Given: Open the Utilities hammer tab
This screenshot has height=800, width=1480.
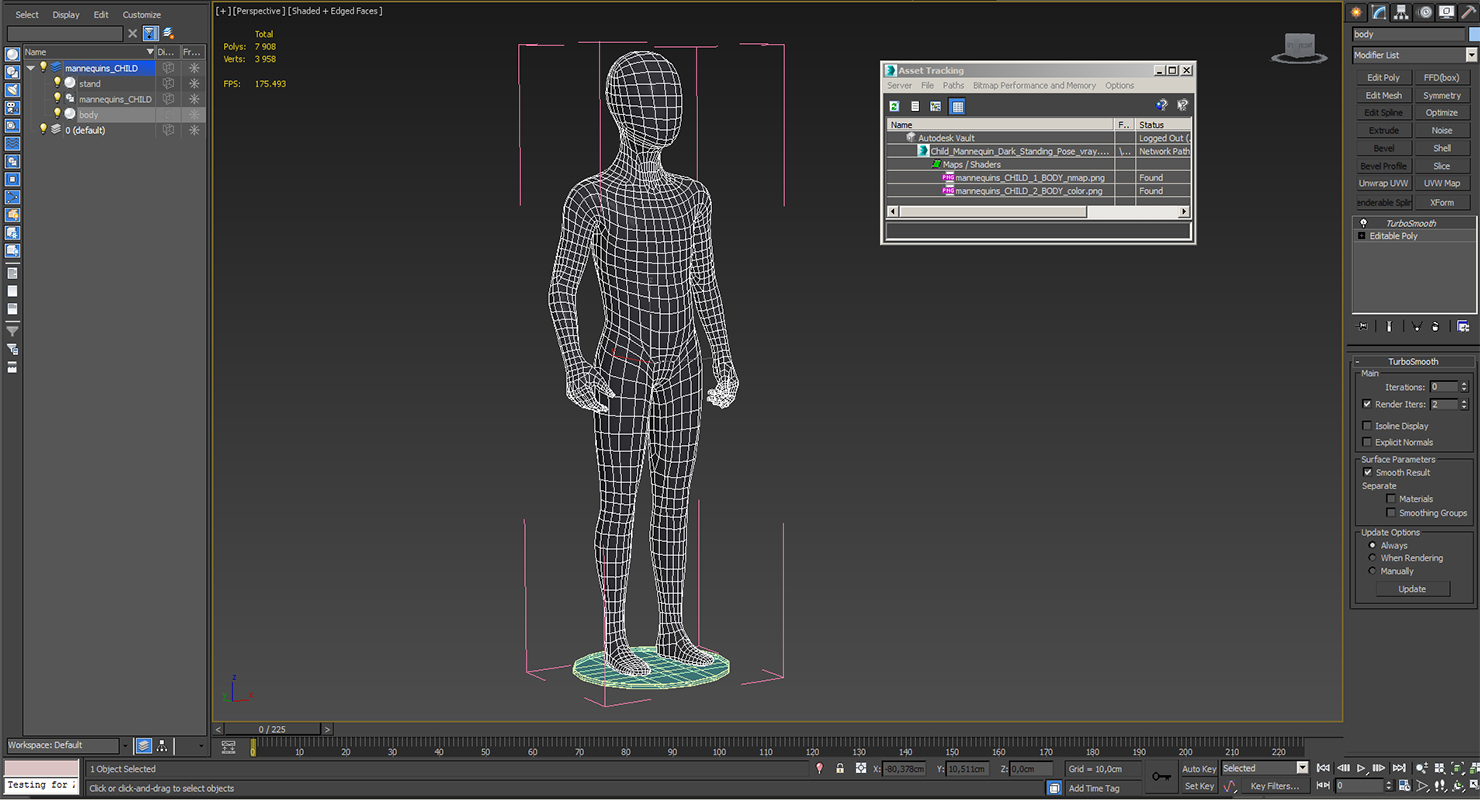Looking at the screenshot, I should point(1469,12).
